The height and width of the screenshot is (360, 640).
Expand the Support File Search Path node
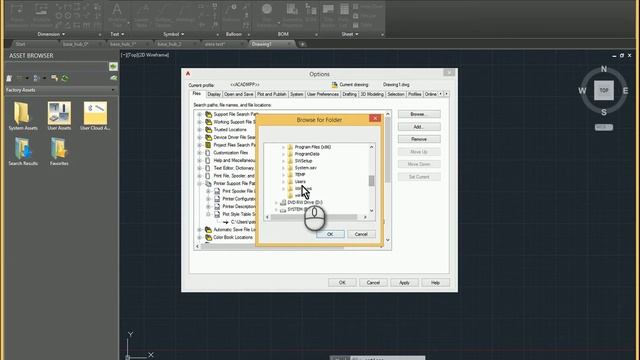click(200, 115)
